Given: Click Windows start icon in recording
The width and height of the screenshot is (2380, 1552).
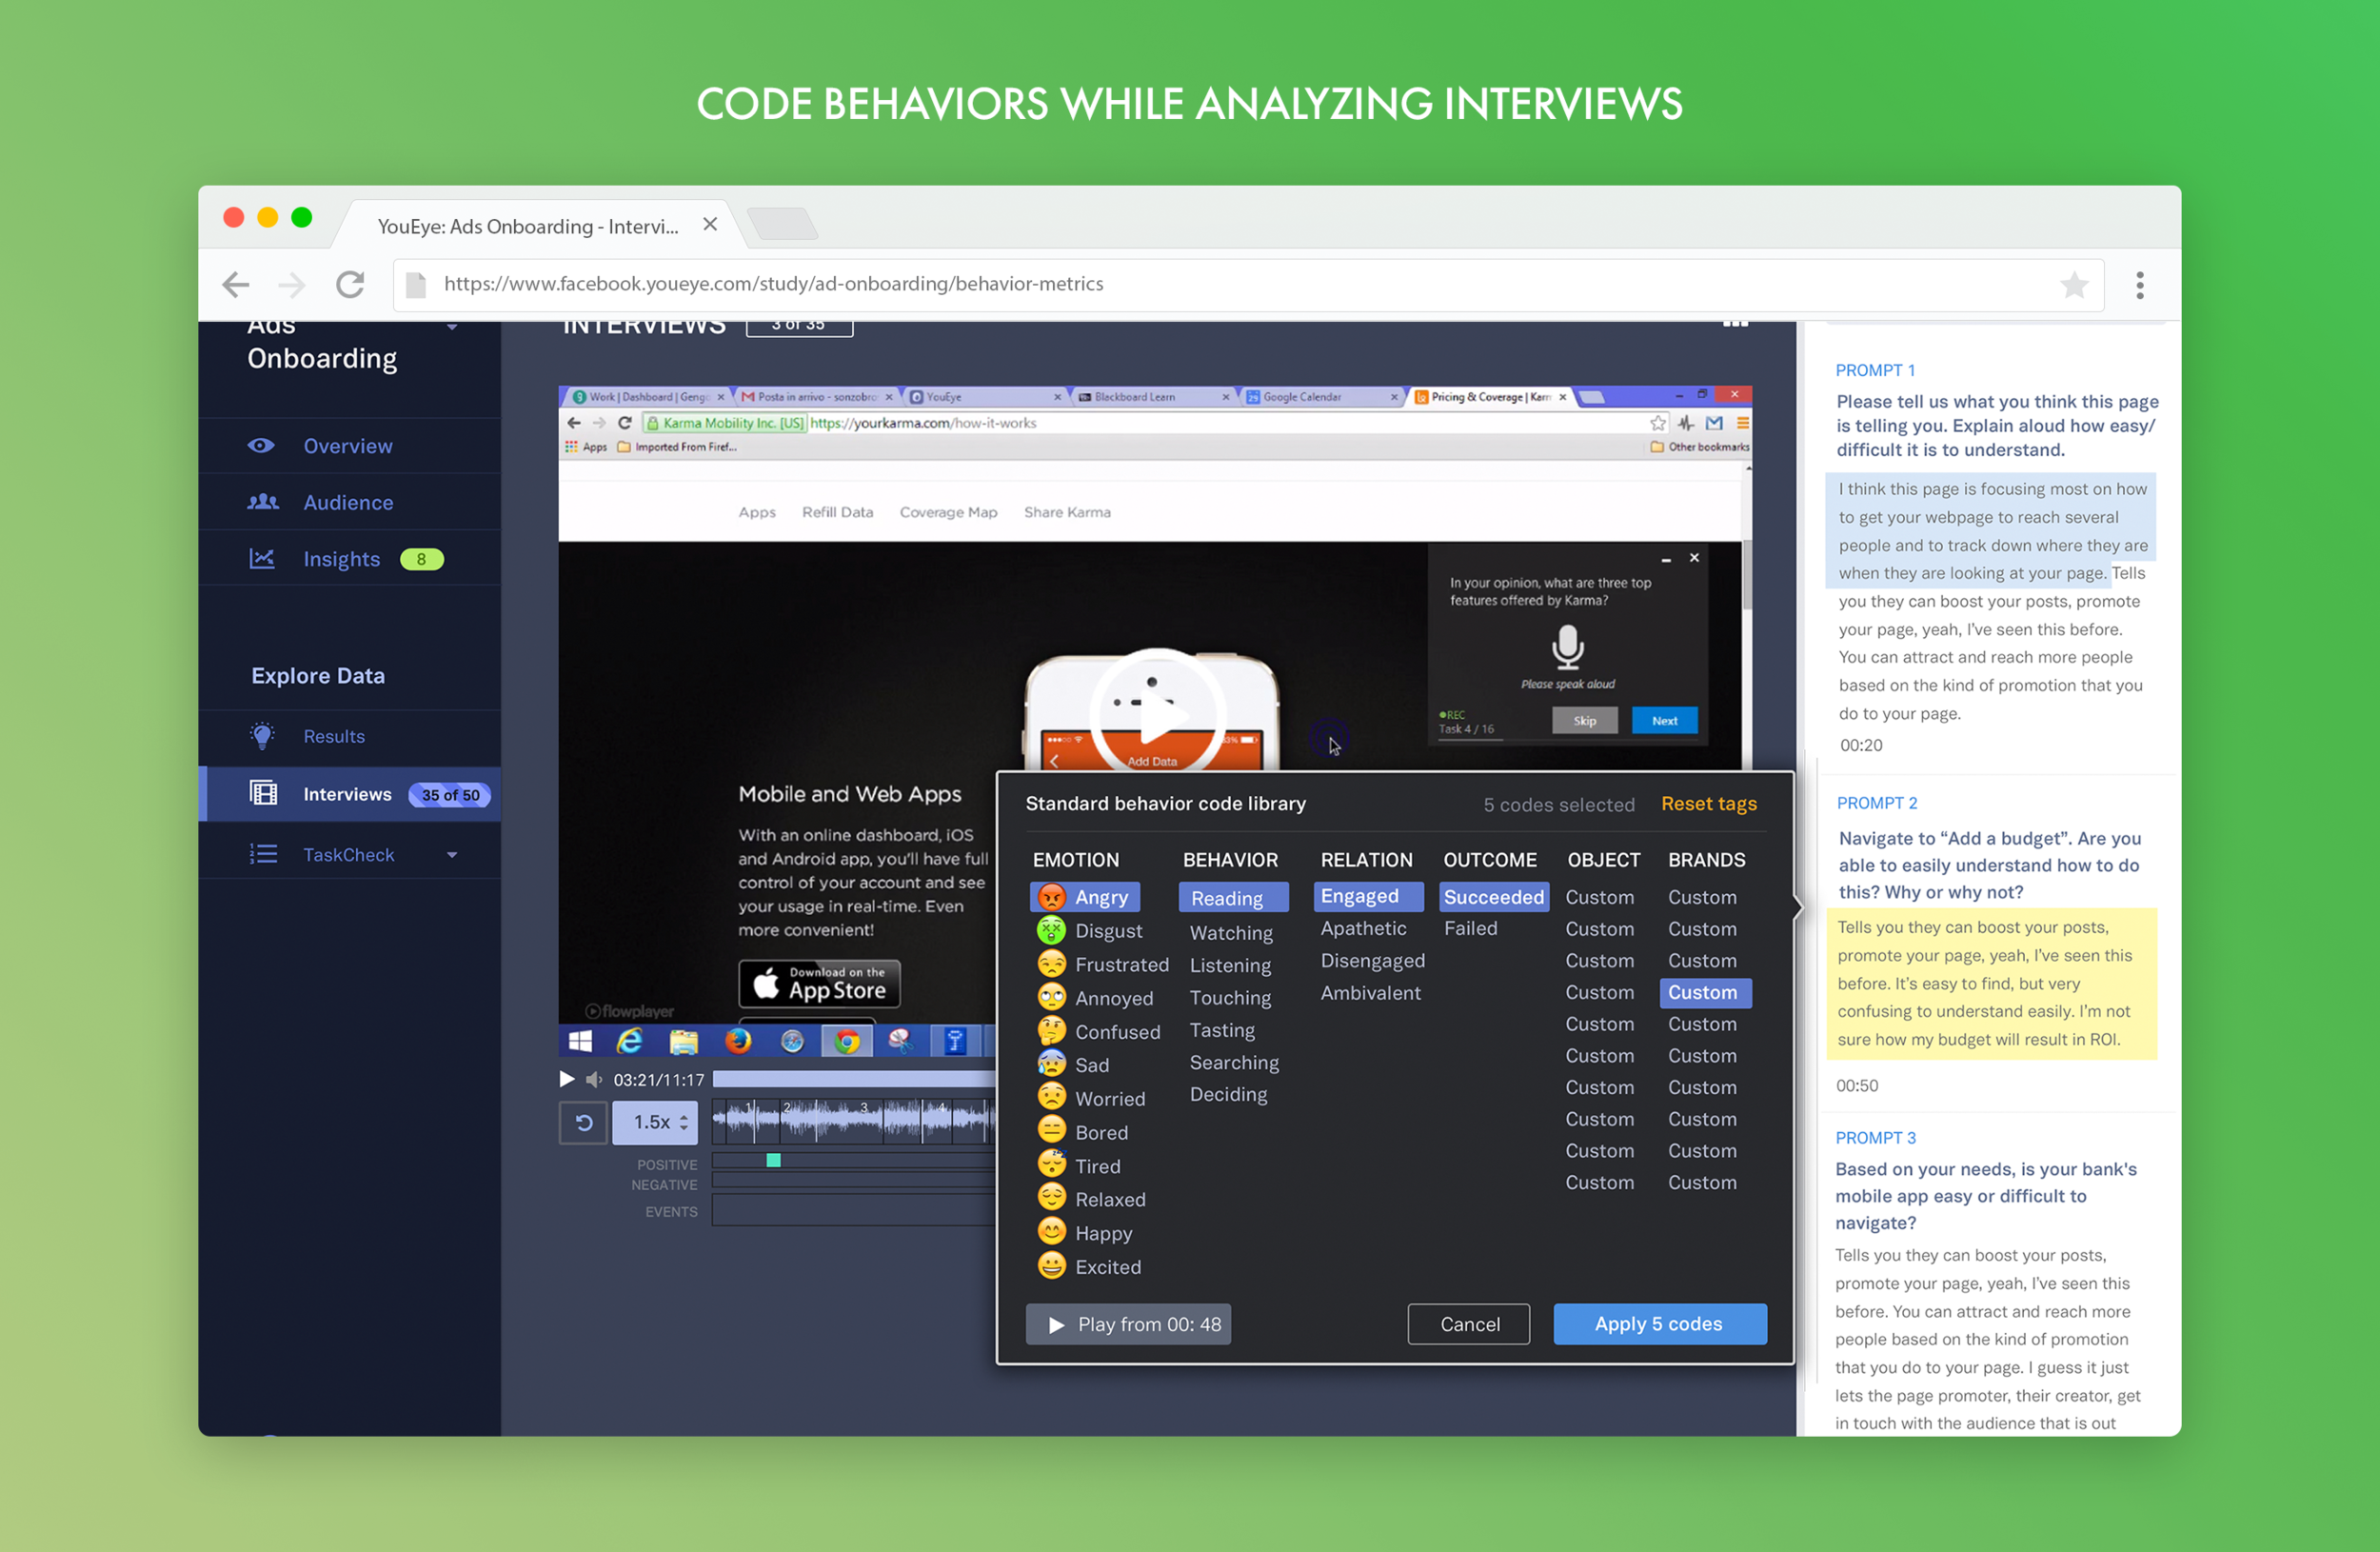Looking at the screenshot, I should point(580,1042).
